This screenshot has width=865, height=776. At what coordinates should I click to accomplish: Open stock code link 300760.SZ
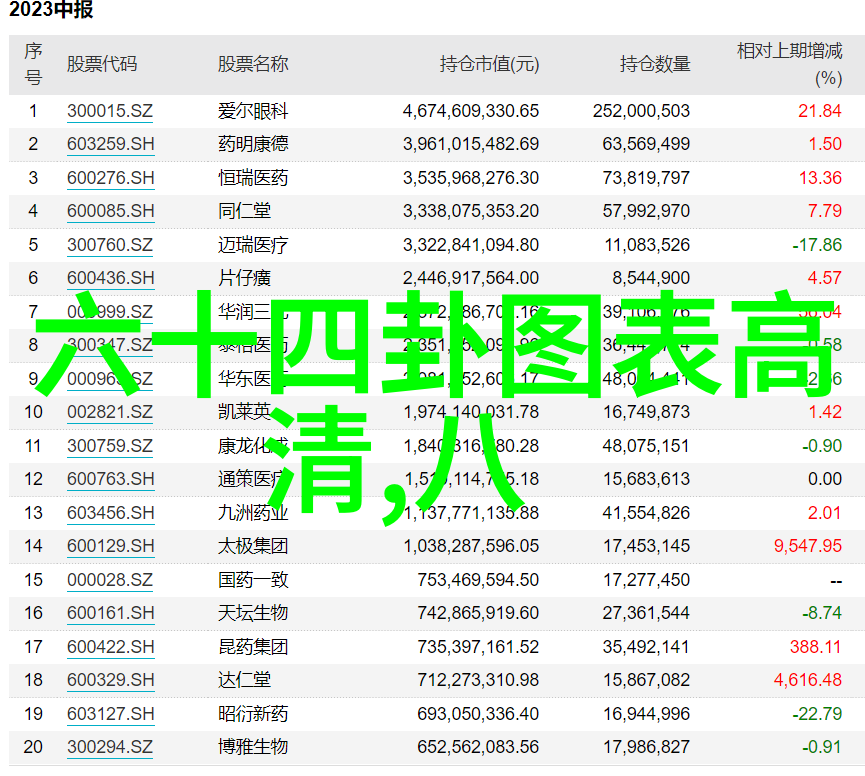[x=110, y=245]
